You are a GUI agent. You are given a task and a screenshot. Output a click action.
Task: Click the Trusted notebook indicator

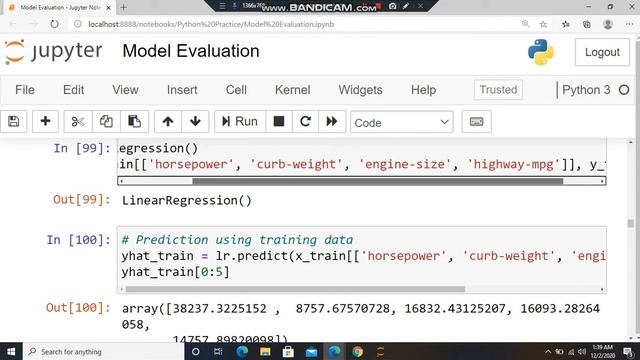[498, 90]
